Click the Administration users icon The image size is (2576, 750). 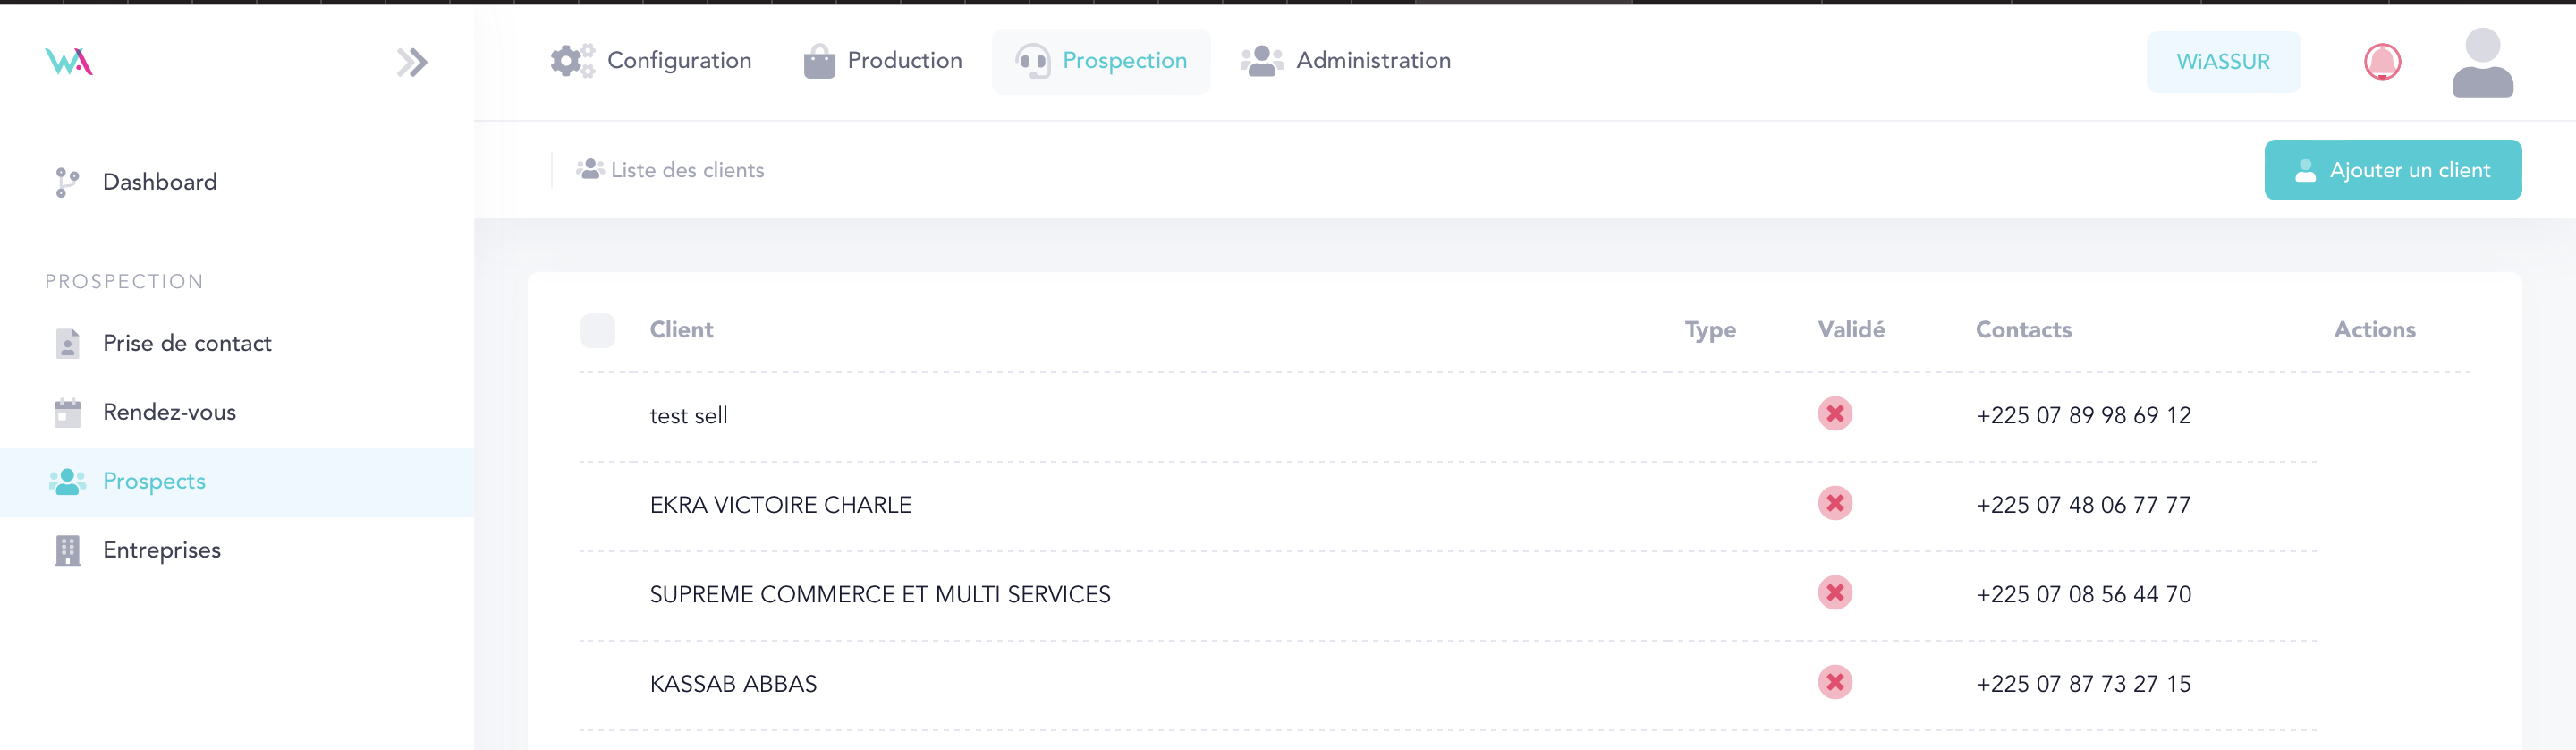[1261, 61]
